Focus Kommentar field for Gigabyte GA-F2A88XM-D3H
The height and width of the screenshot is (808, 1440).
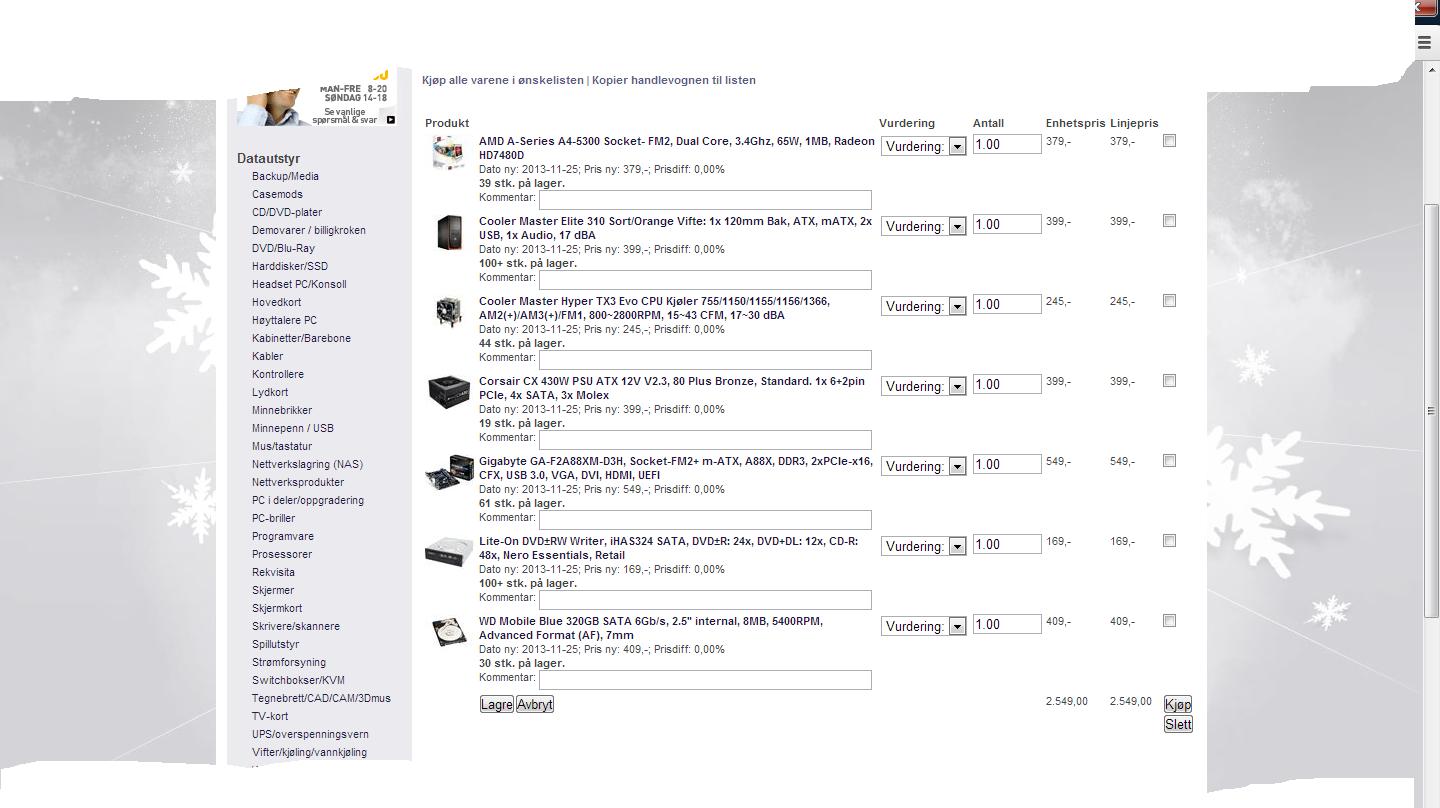[705, 520]
